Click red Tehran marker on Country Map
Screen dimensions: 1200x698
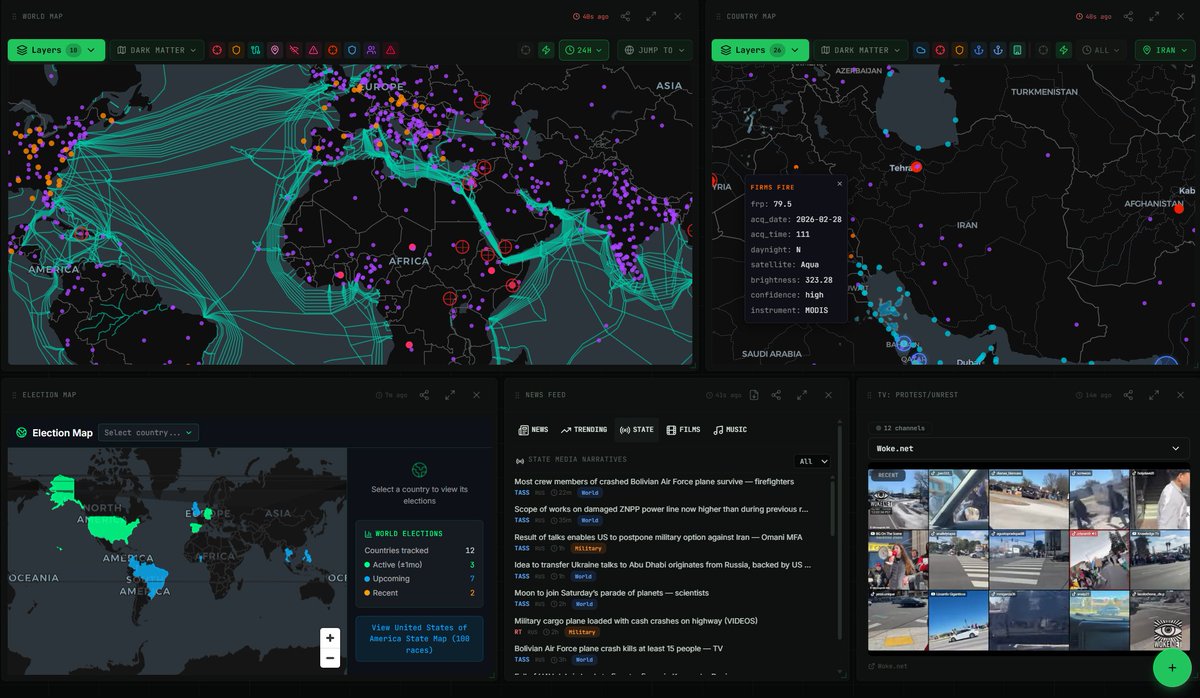pyautogui.click(x=916, y=167)
